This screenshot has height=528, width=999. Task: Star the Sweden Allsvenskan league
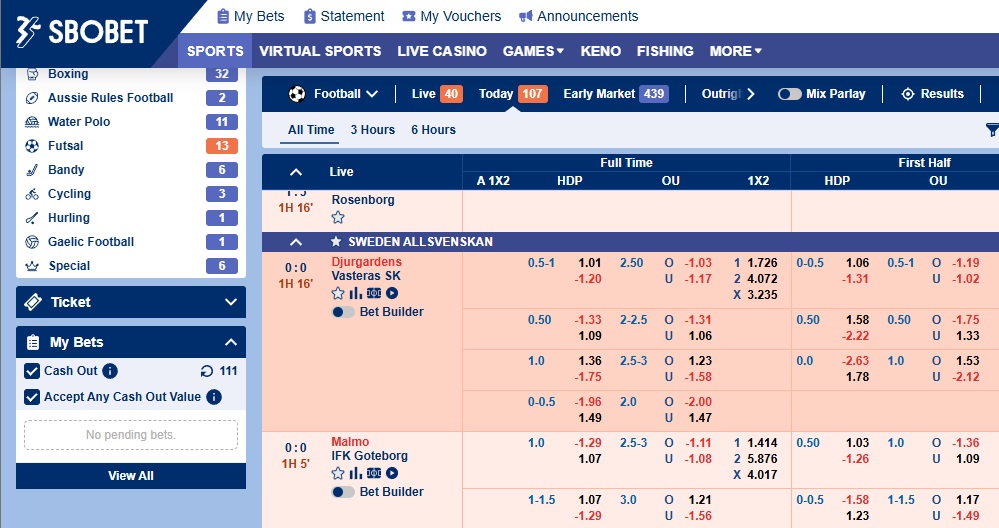pyautogui.click(x=336, y=242)
